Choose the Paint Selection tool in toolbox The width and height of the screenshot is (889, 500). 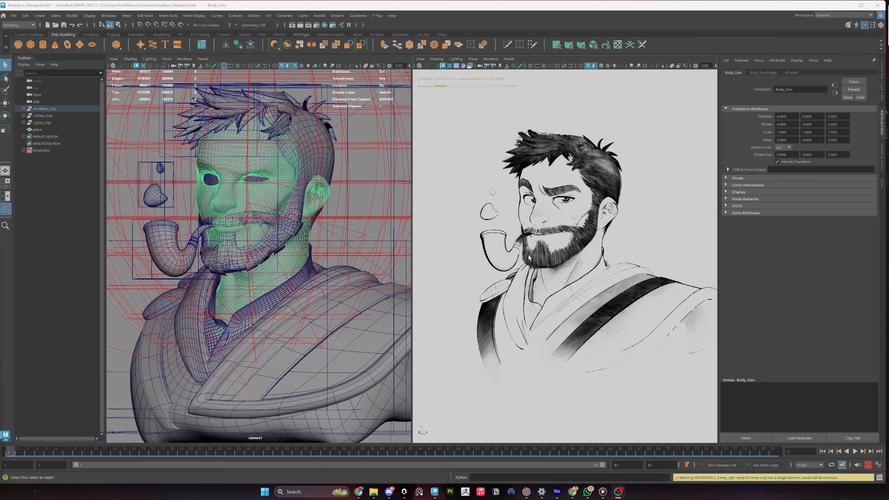point(5,90)
